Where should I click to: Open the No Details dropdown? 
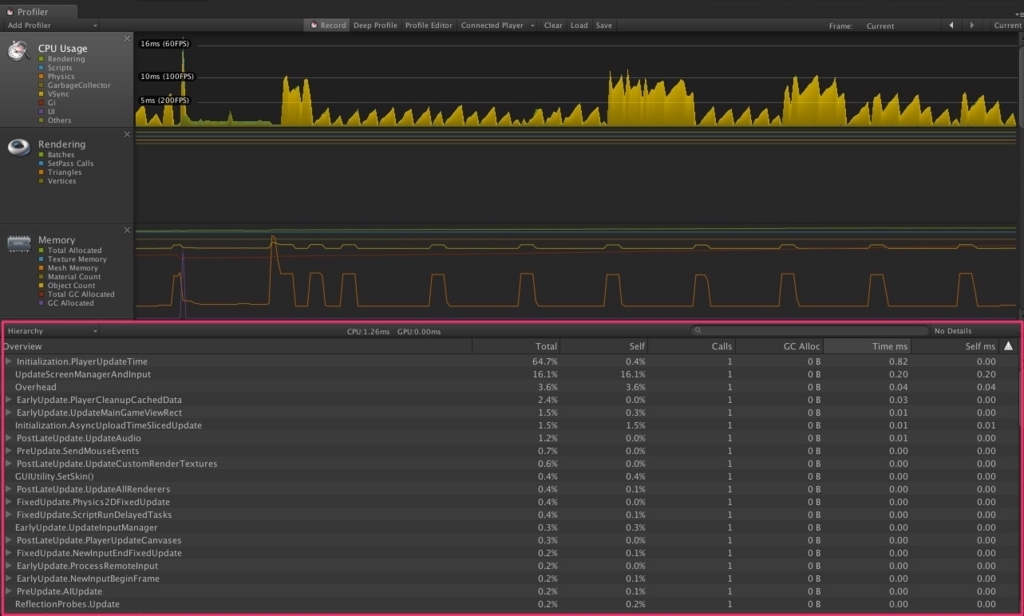coord(975,331)
